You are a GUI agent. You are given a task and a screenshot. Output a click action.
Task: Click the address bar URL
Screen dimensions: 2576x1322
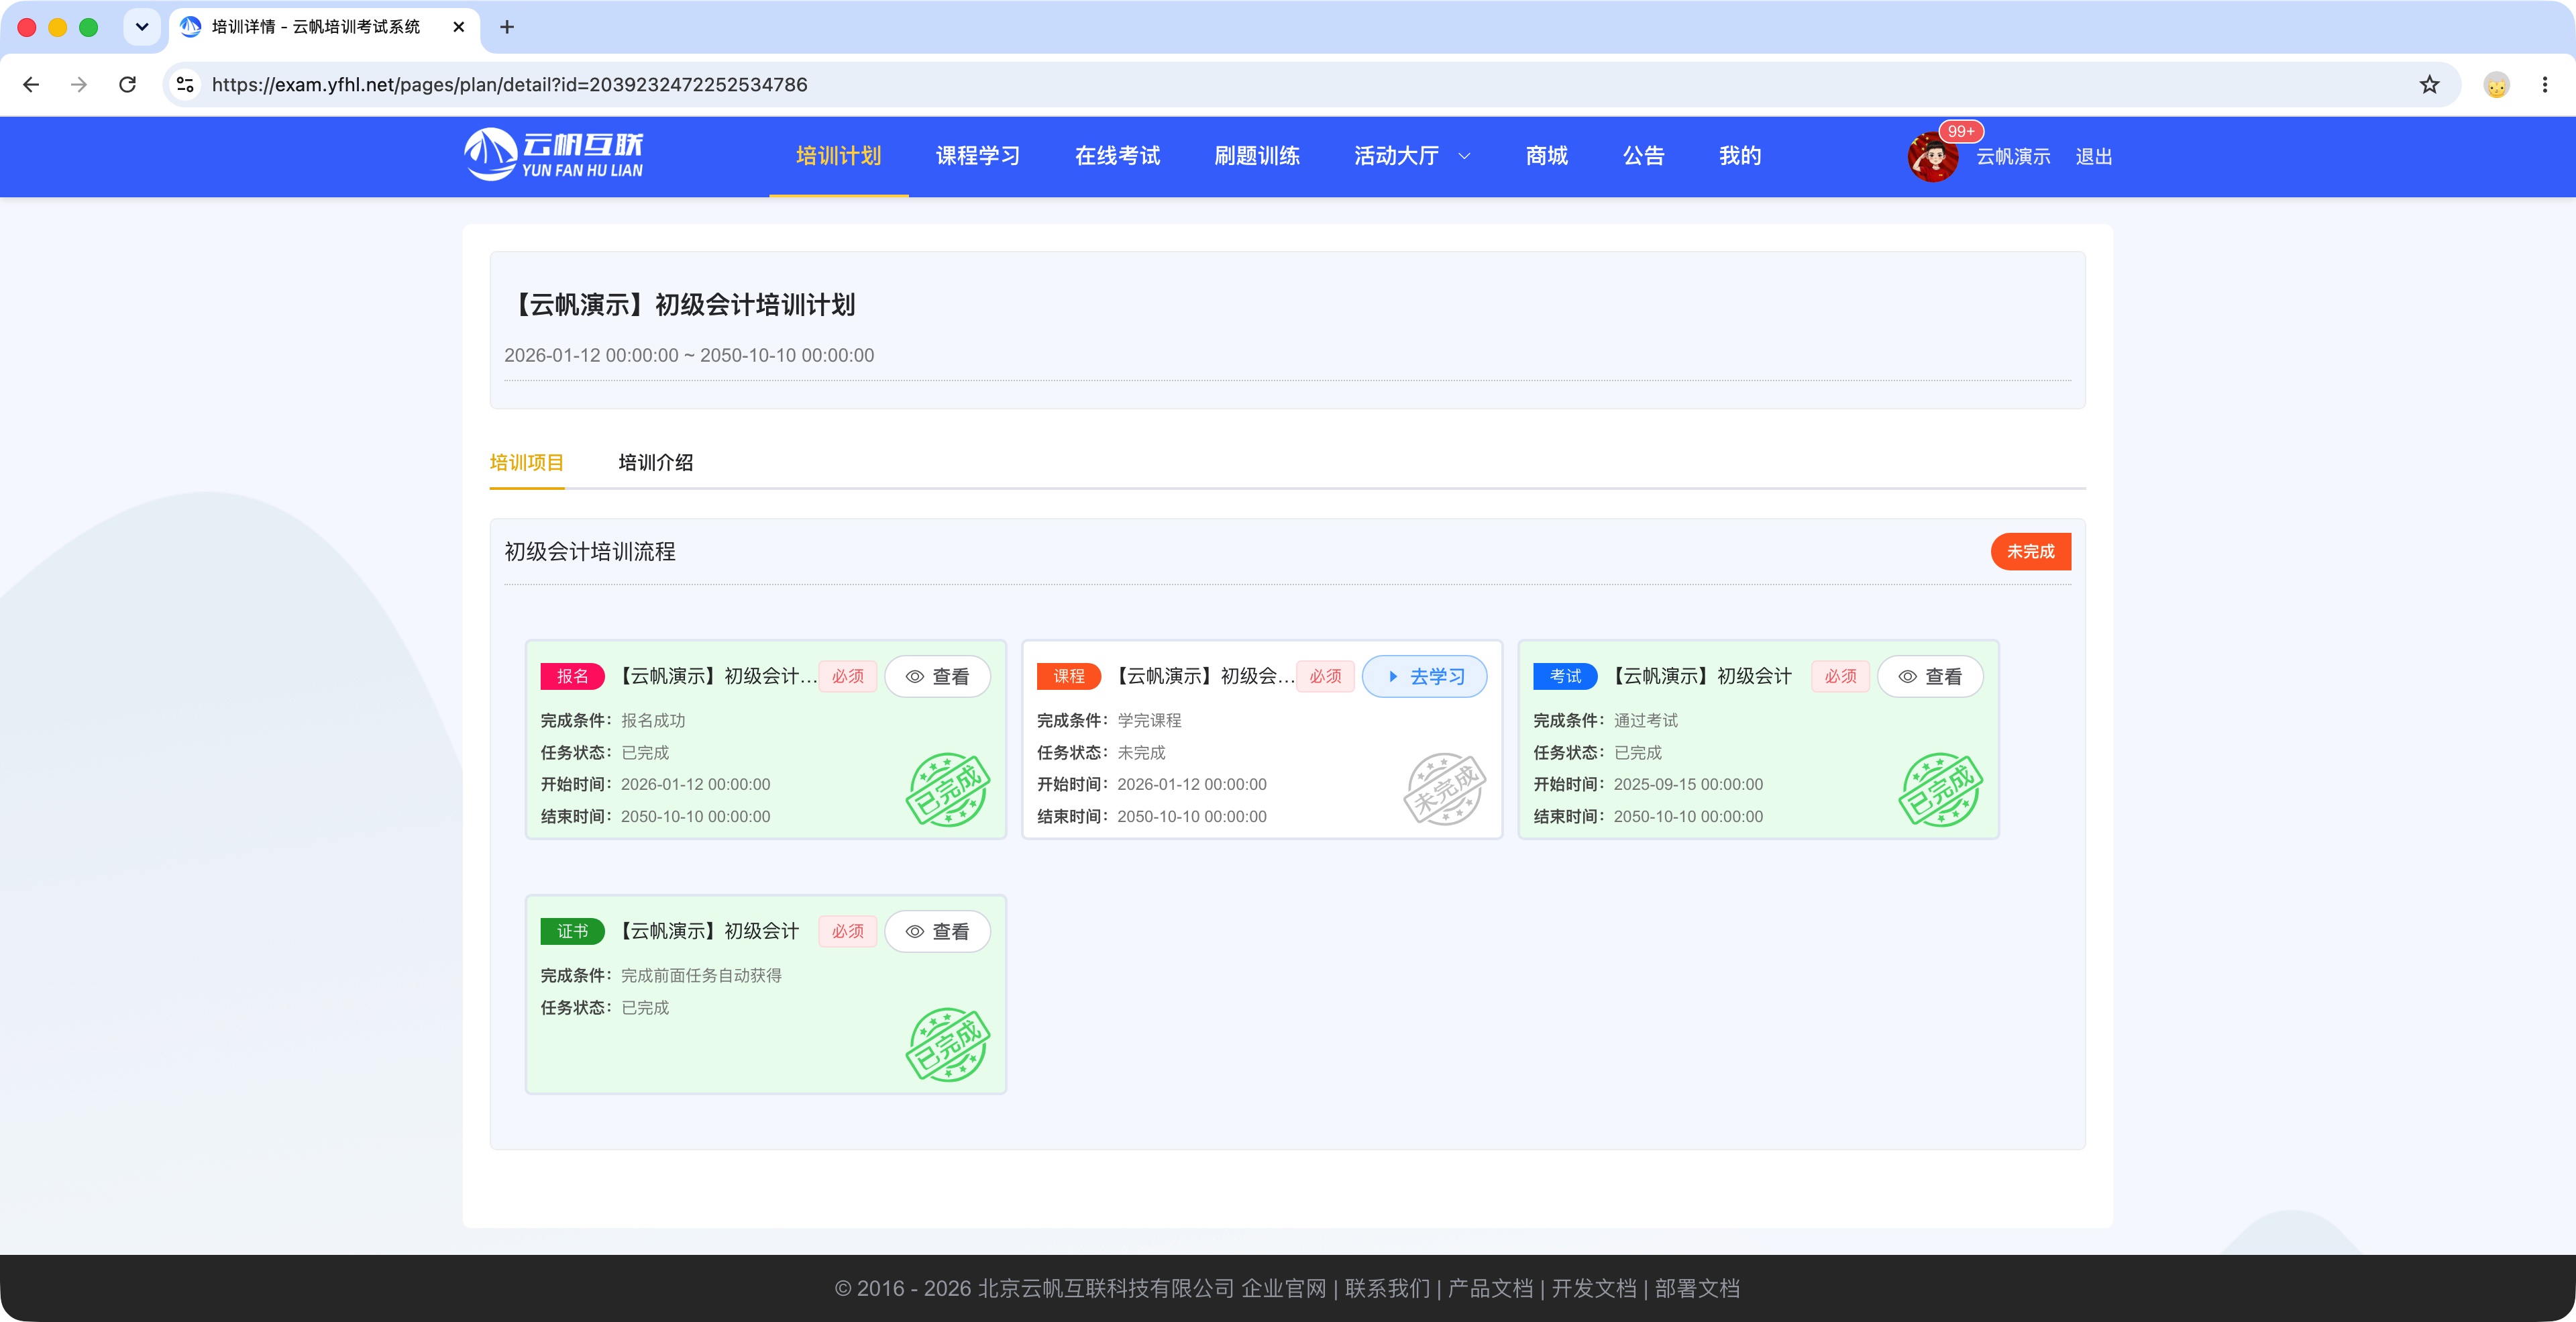click(509, 85)
